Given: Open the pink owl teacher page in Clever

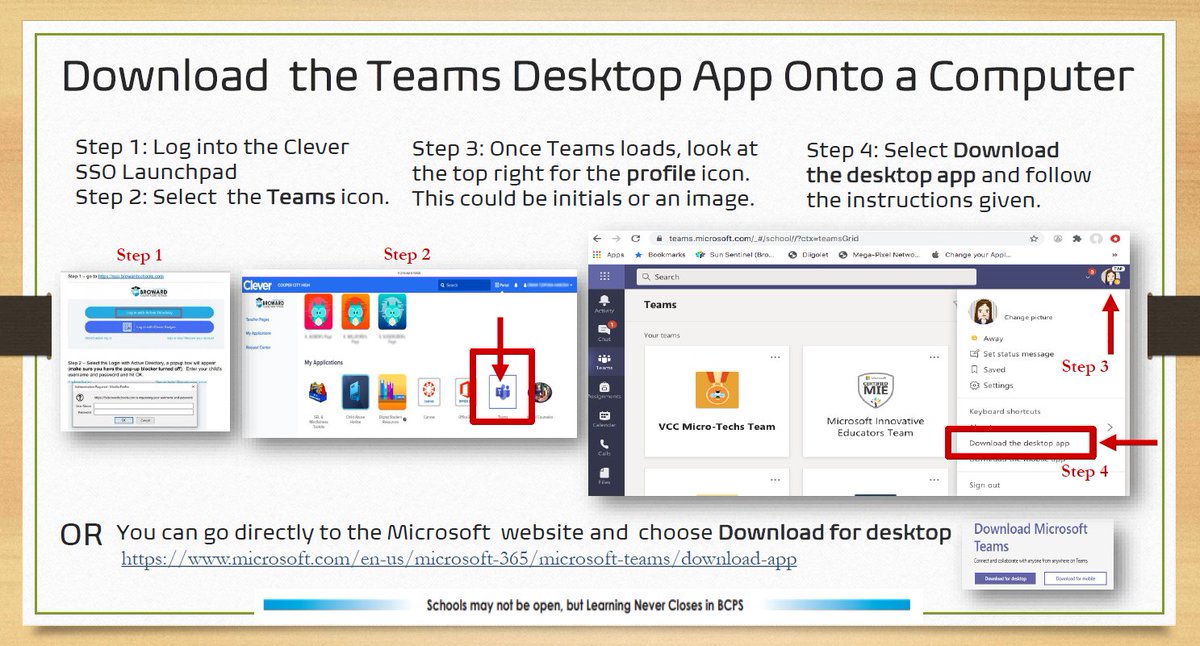Looking at the screenshot, I should [318, 311].
